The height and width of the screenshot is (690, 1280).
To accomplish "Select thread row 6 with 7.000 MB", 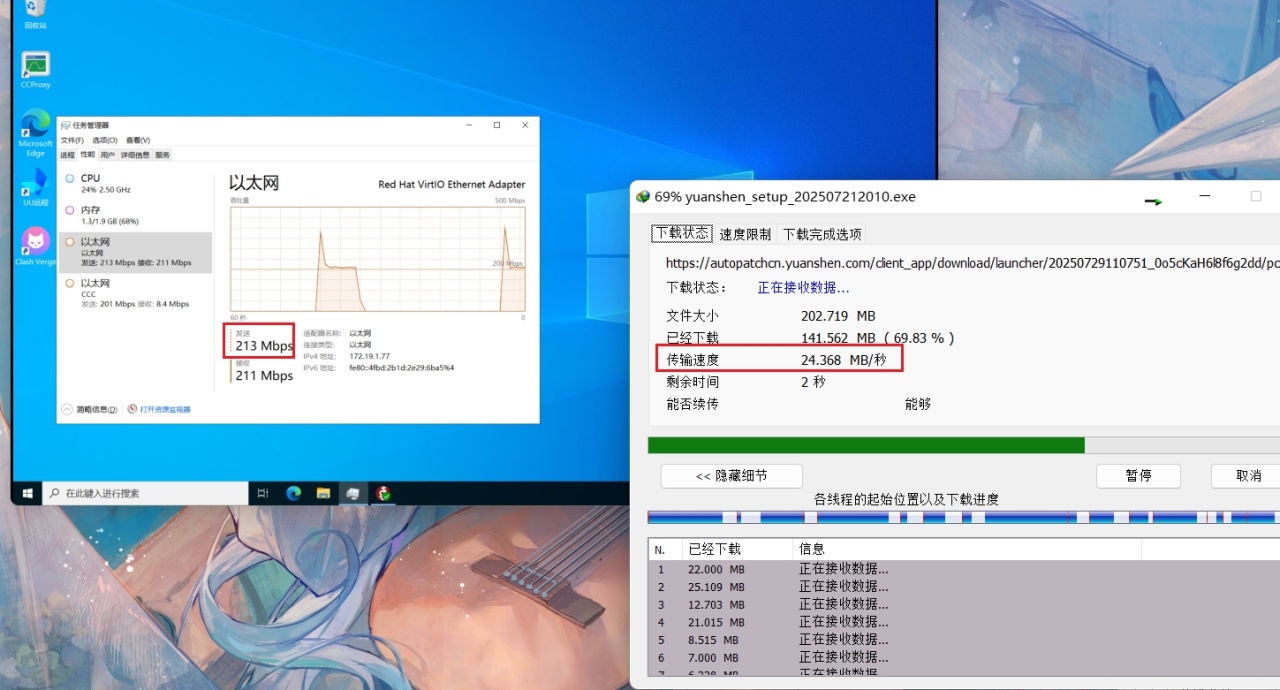I will 964,658.
